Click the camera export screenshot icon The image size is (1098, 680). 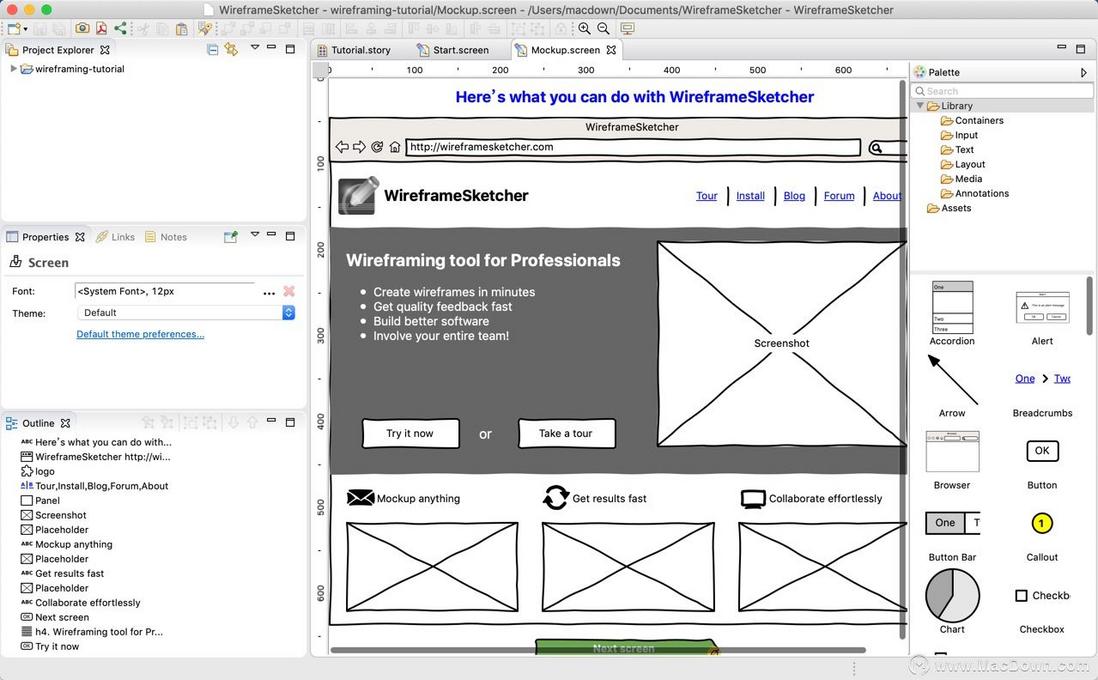coord(83,29)
